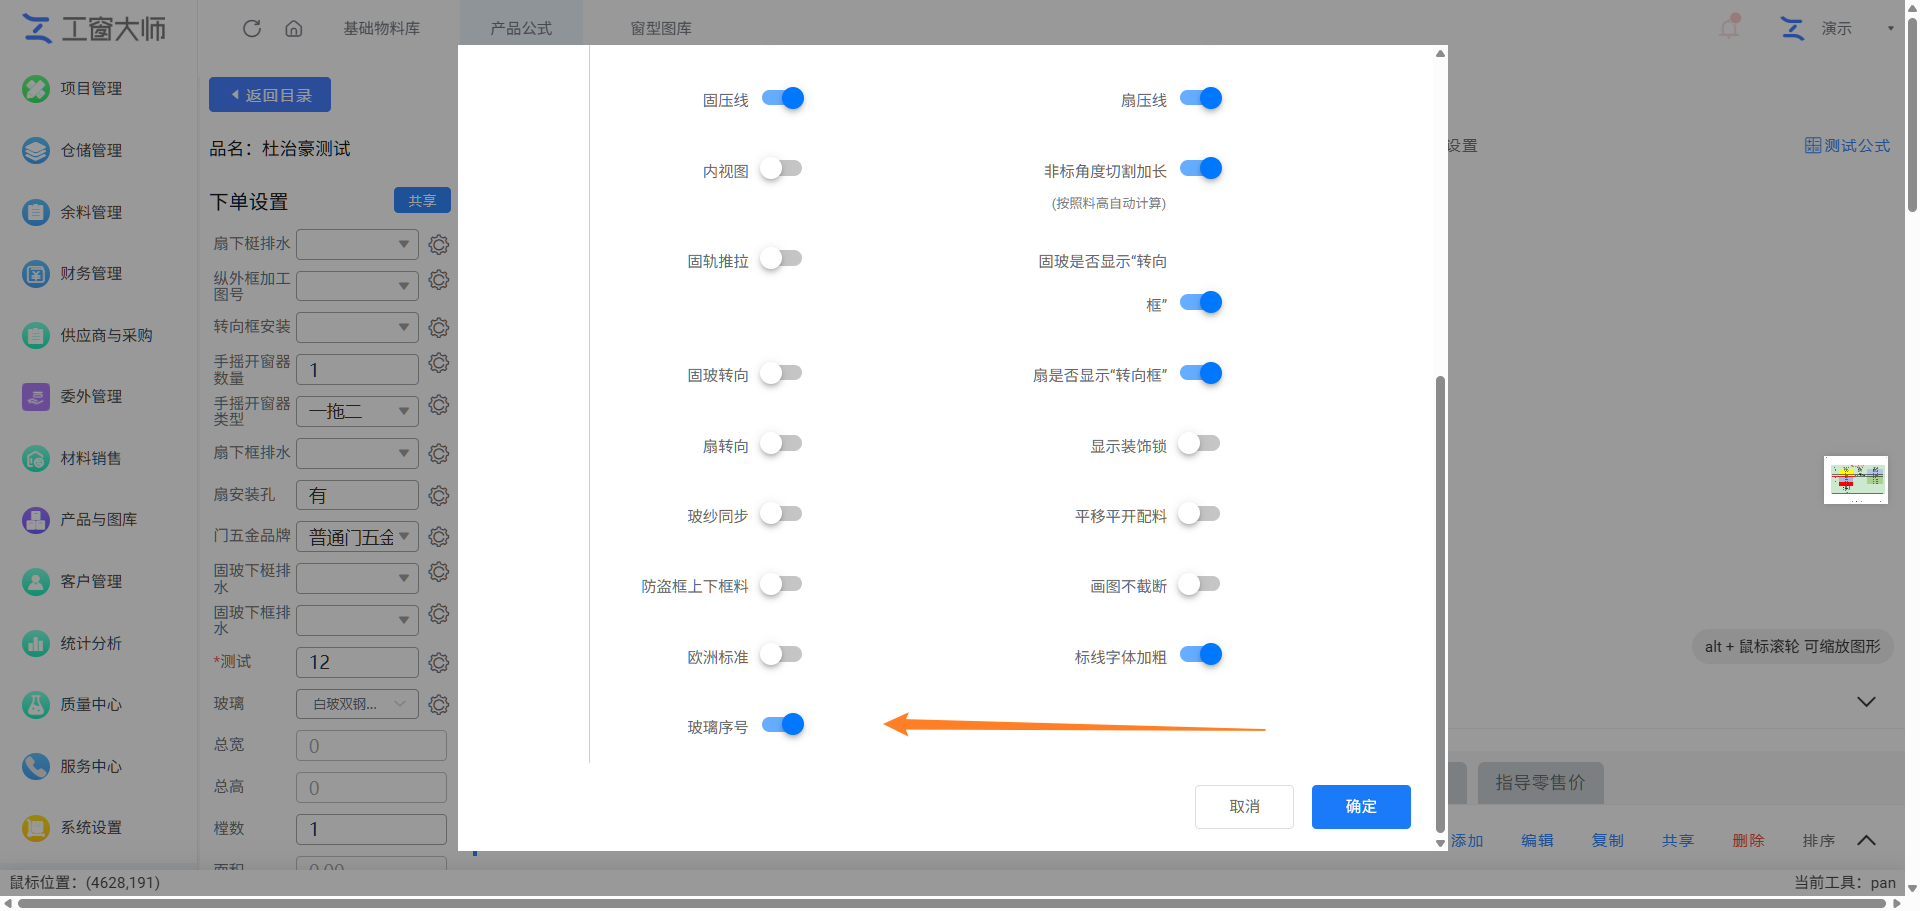Click gear icon beside 门五金品牌

[x=438, y=537]
